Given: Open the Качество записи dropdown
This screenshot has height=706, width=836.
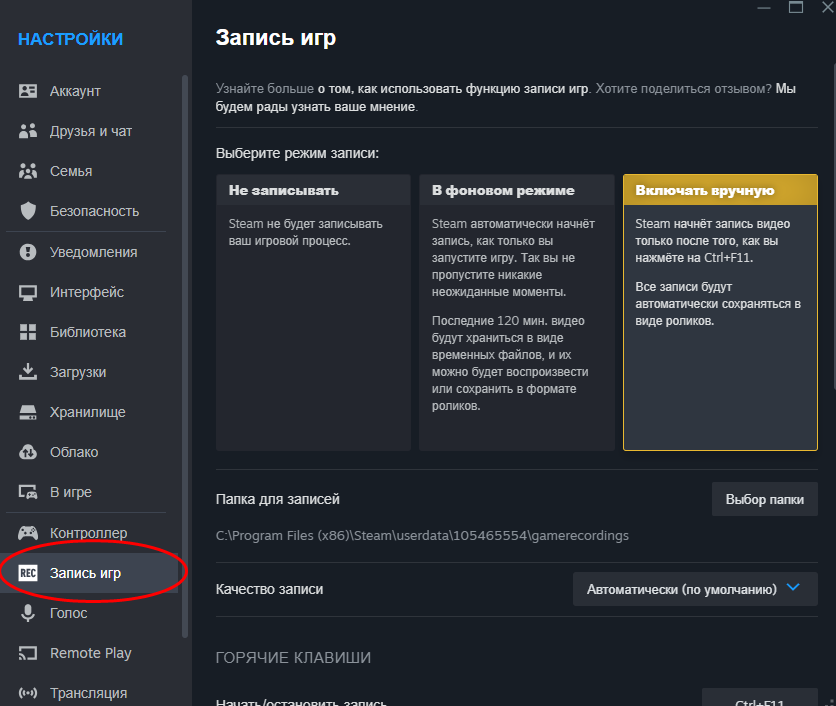Looking at the screenshot, I should [694, 589].
